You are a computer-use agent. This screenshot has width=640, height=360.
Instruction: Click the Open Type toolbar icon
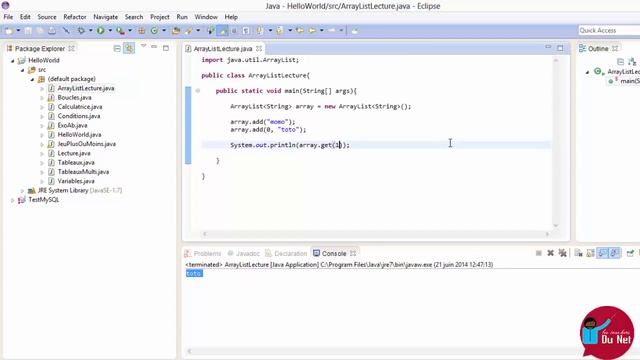coord(176,30)
